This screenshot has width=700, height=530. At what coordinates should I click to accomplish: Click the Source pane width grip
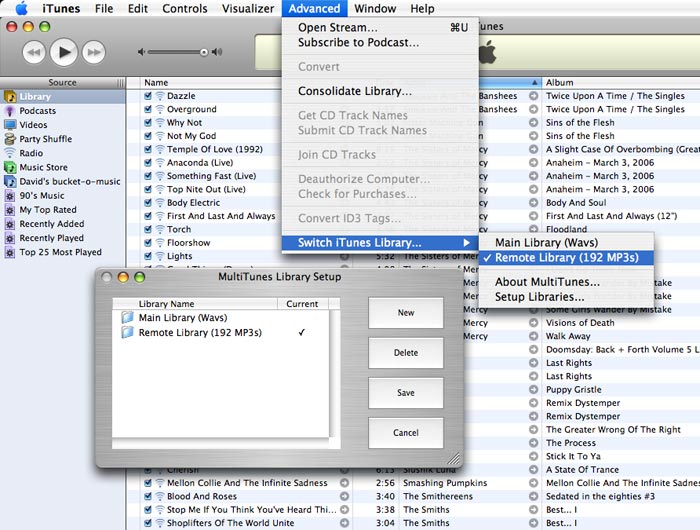[120, 83]
